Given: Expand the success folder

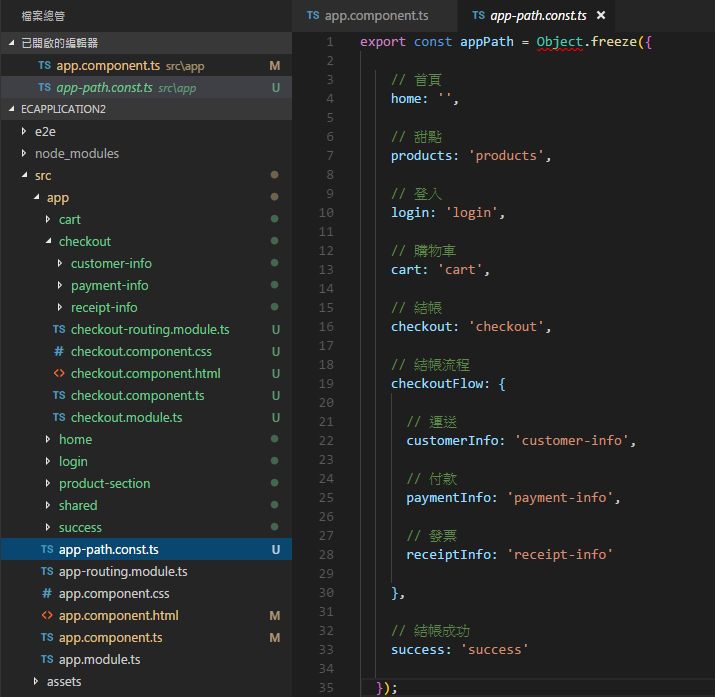Looking at the screenshot, I should pyautogui.click(x=48, y=527).
